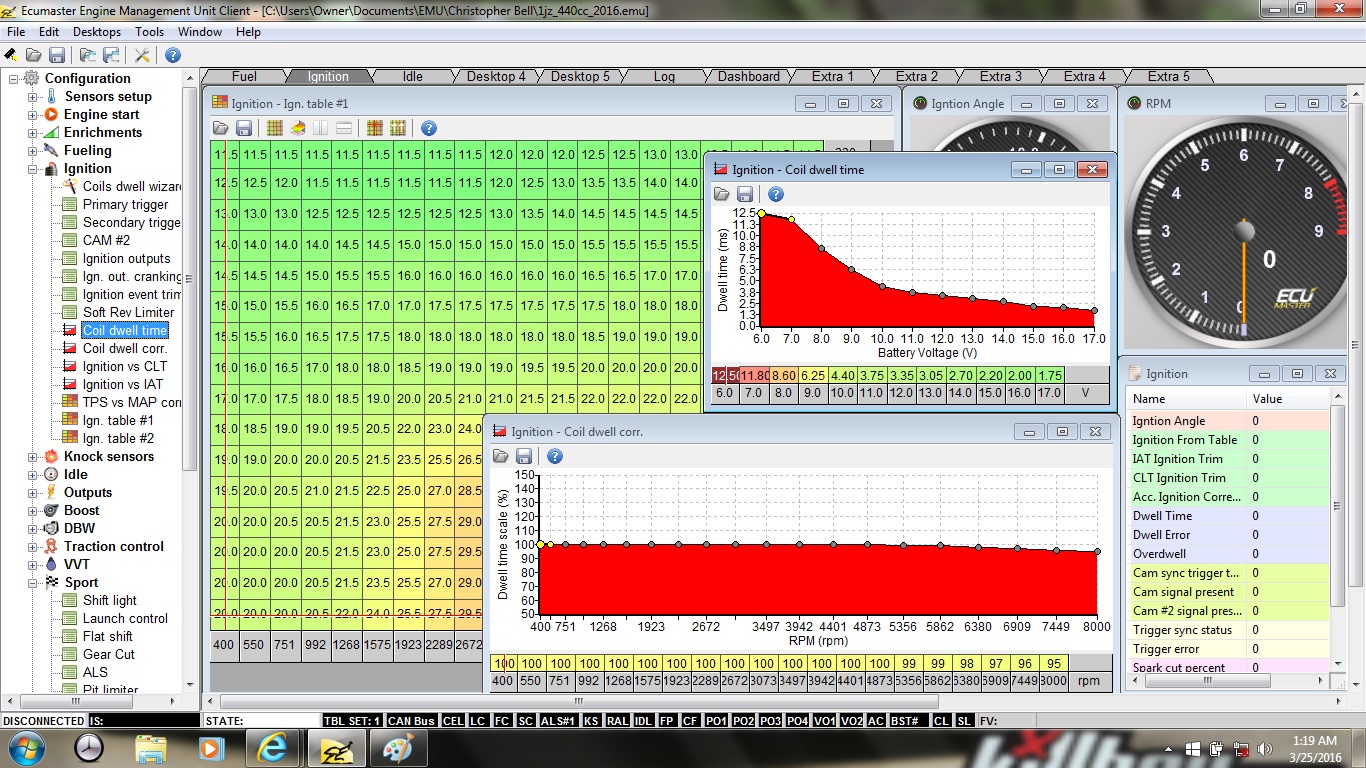Expand the Knock sensors tree node
The image size is (1366, 768).
coord(32,457)
